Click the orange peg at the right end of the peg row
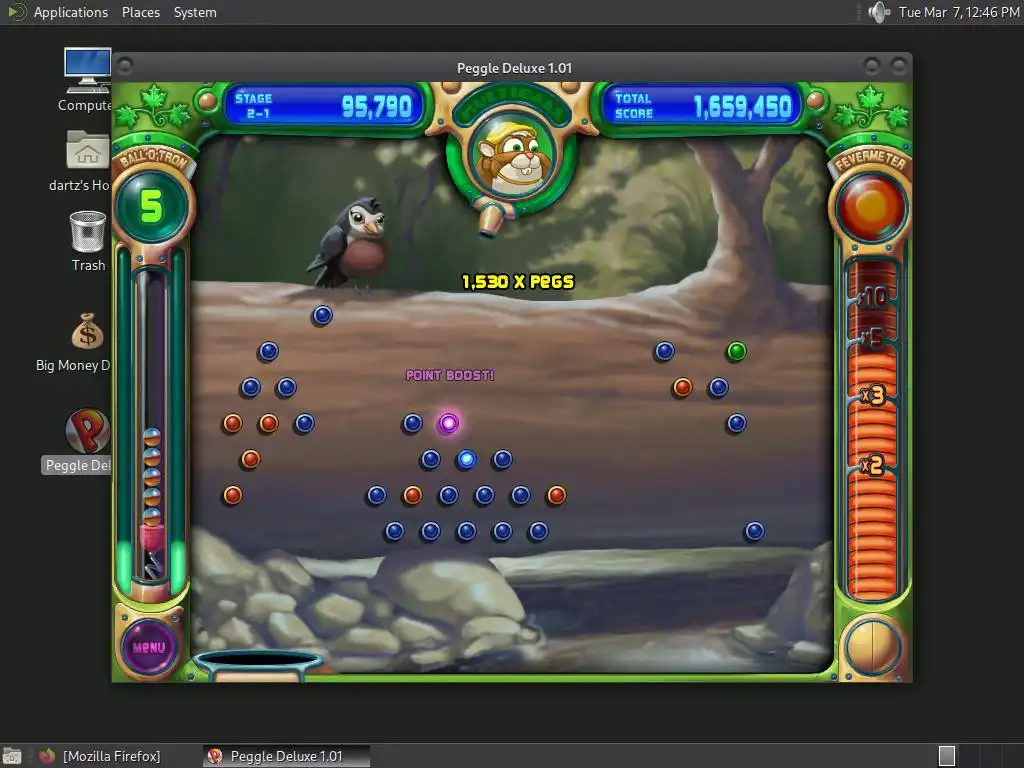This screenshot has height=768, width=1024. (x=556, y=495)
